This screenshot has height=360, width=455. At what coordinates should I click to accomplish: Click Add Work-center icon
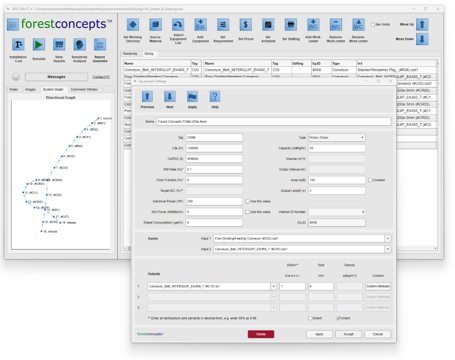pyautogui.click(x=313, y=25)
